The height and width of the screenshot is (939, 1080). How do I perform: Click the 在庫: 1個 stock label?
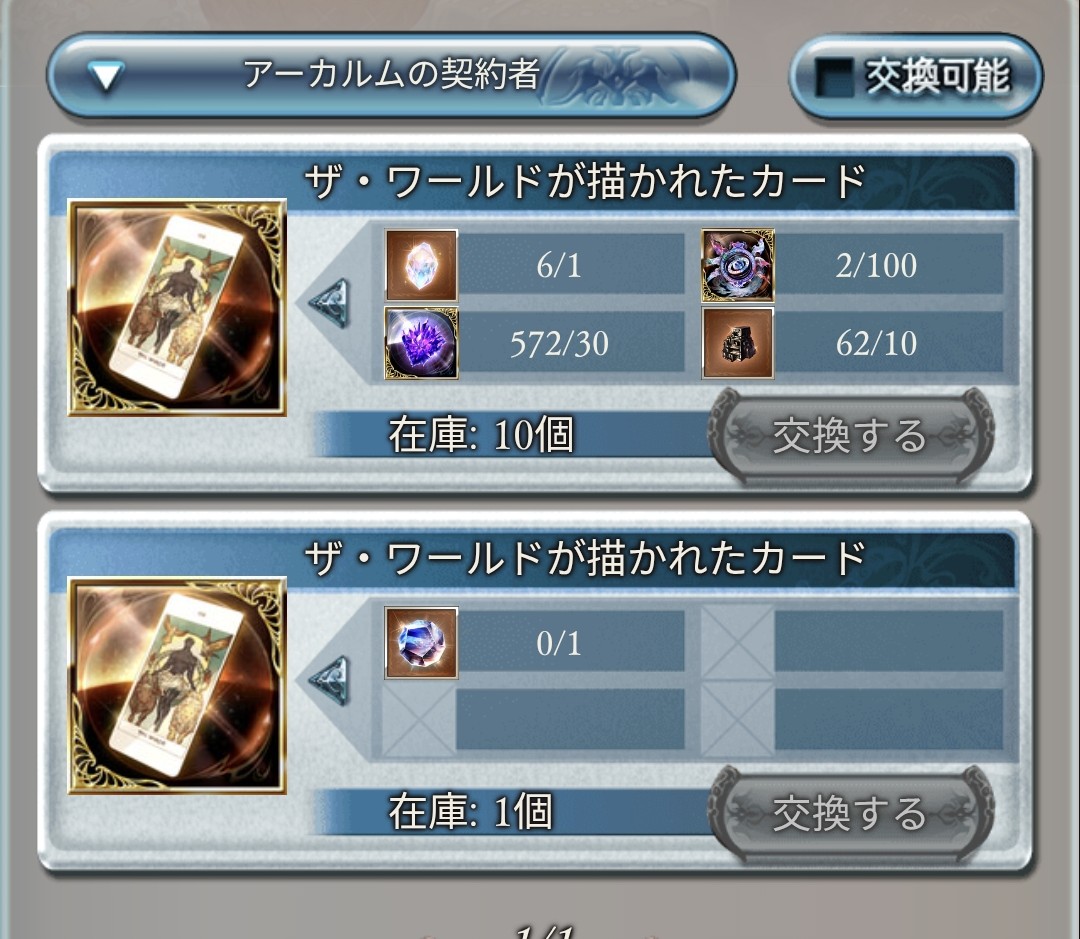[x=470, y=812]
